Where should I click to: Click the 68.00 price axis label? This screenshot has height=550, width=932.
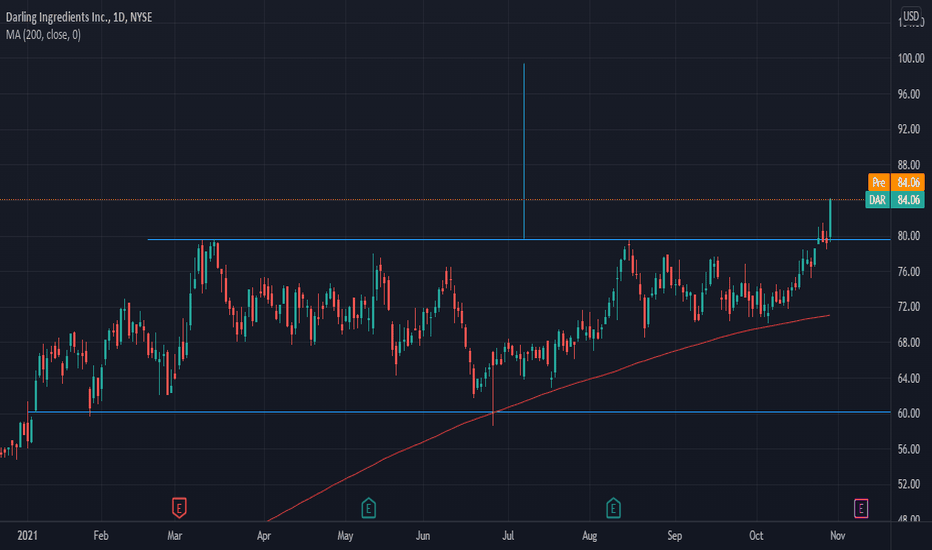(x=909, y=342)
